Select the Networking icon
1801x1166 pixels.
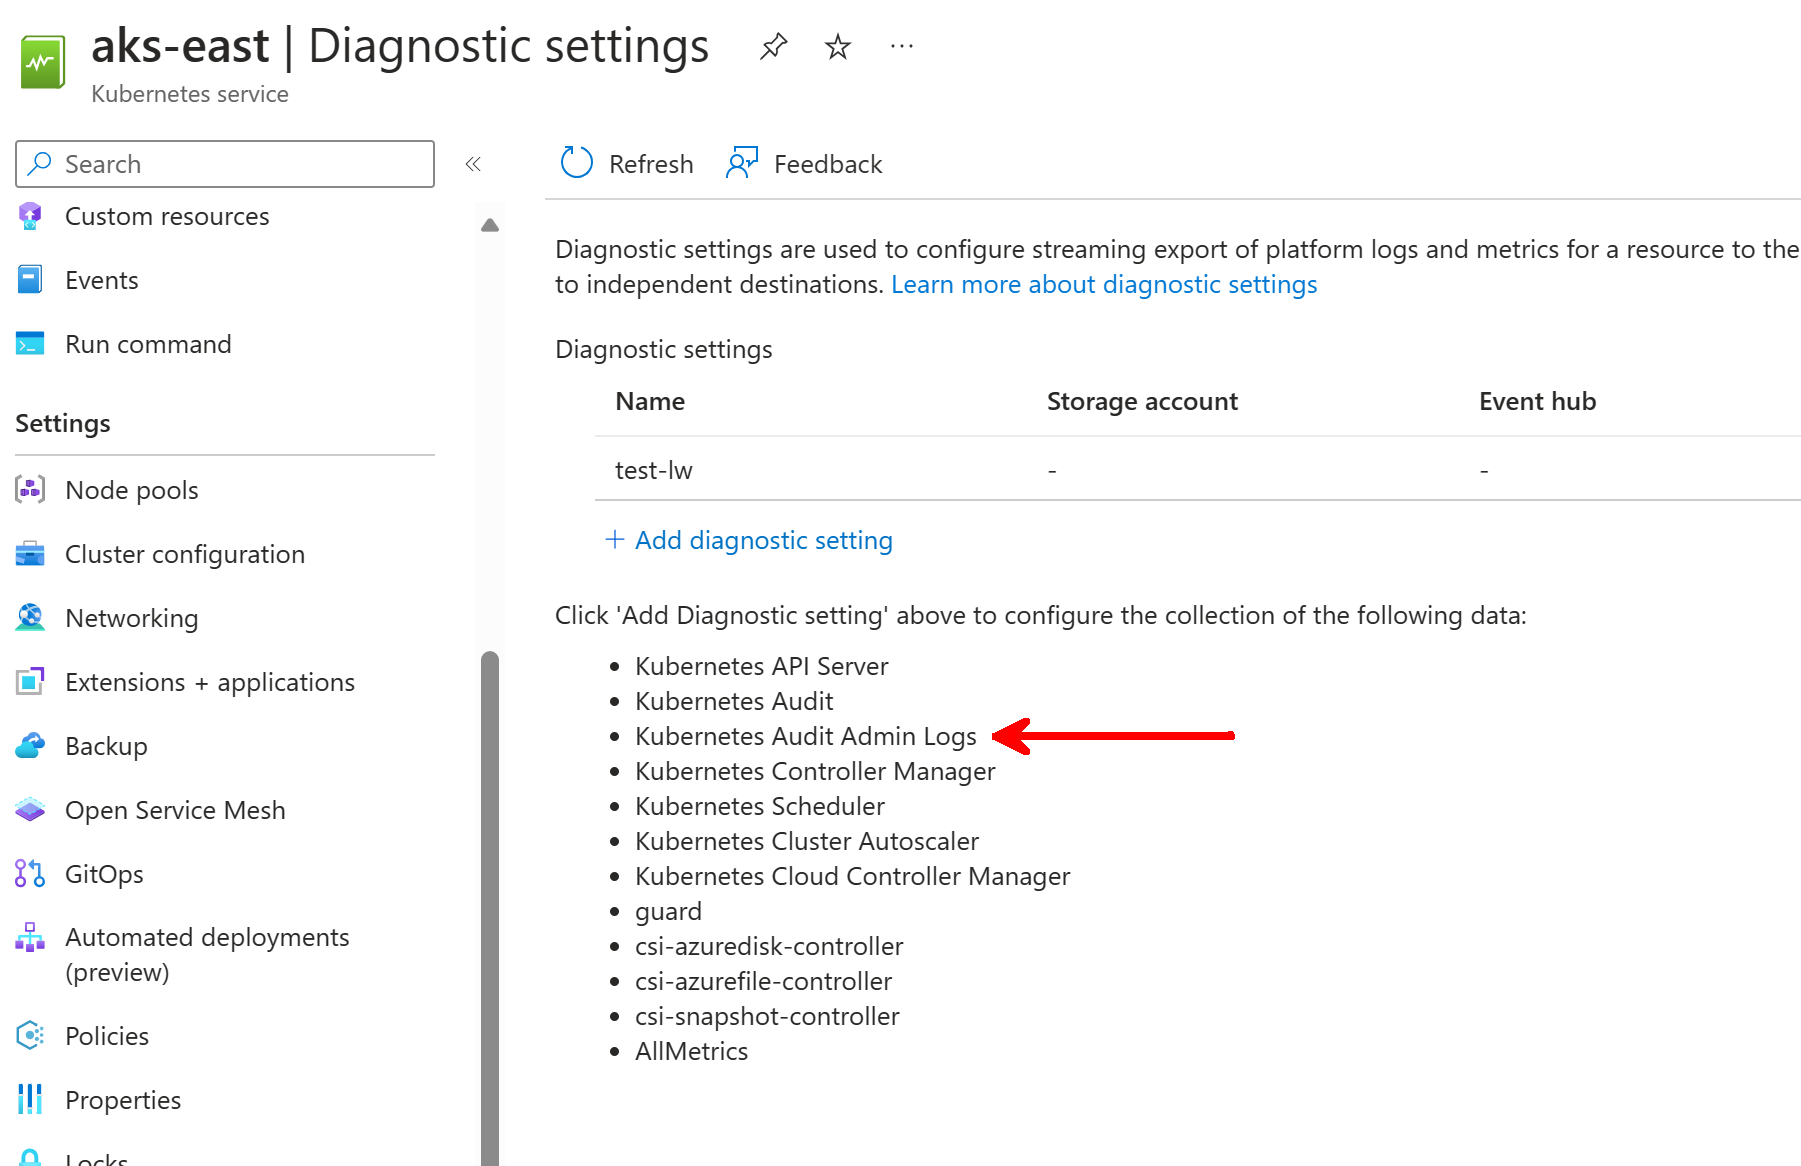30,617
